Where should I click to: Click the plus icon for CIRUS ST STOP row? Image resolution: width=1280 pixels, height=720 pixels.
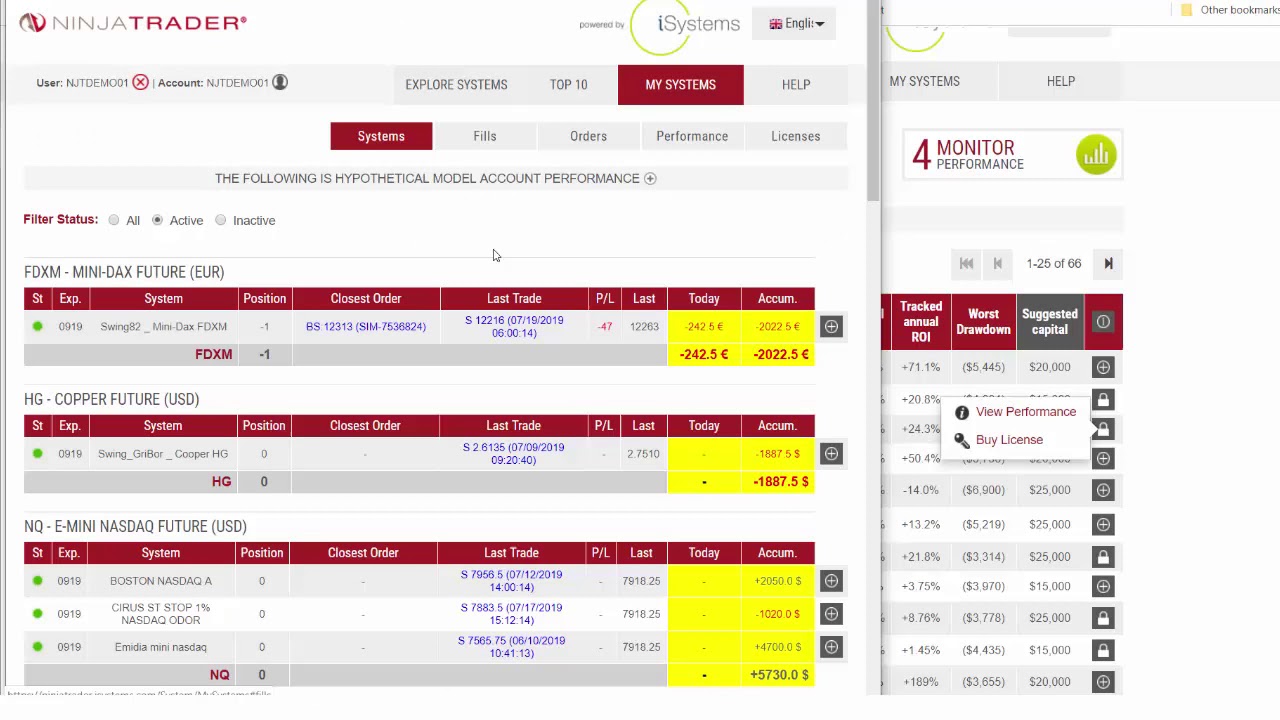(x=831, y=613)
